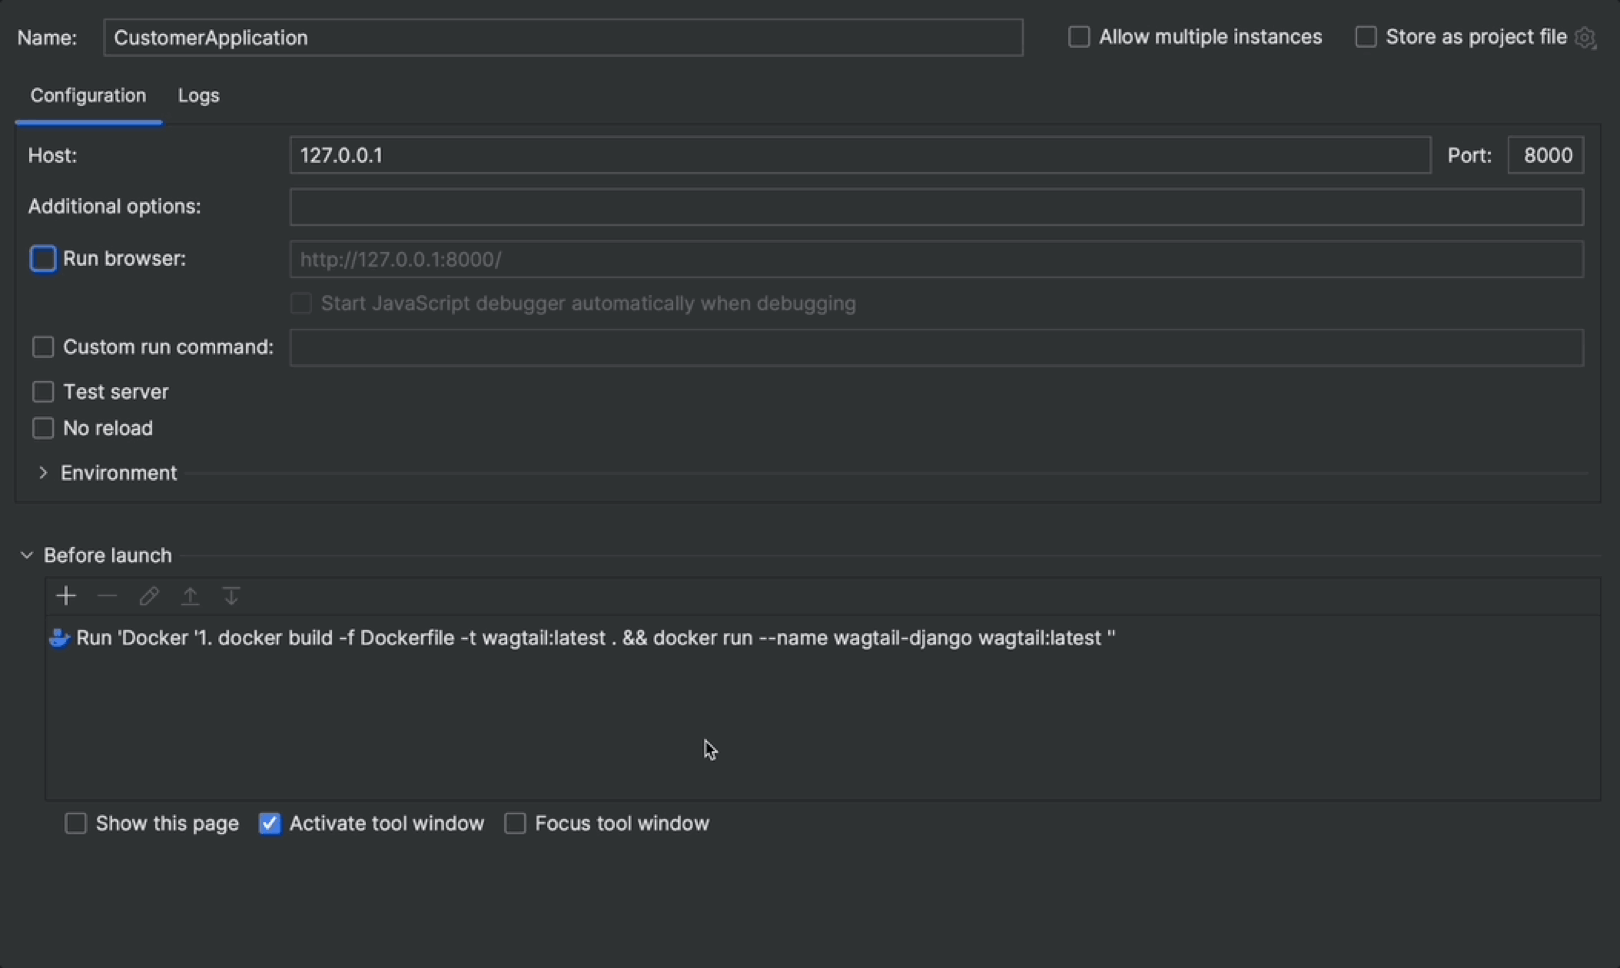
Task: Enable the Test server option
Action: pyautogui.click(x=43, y=392)
